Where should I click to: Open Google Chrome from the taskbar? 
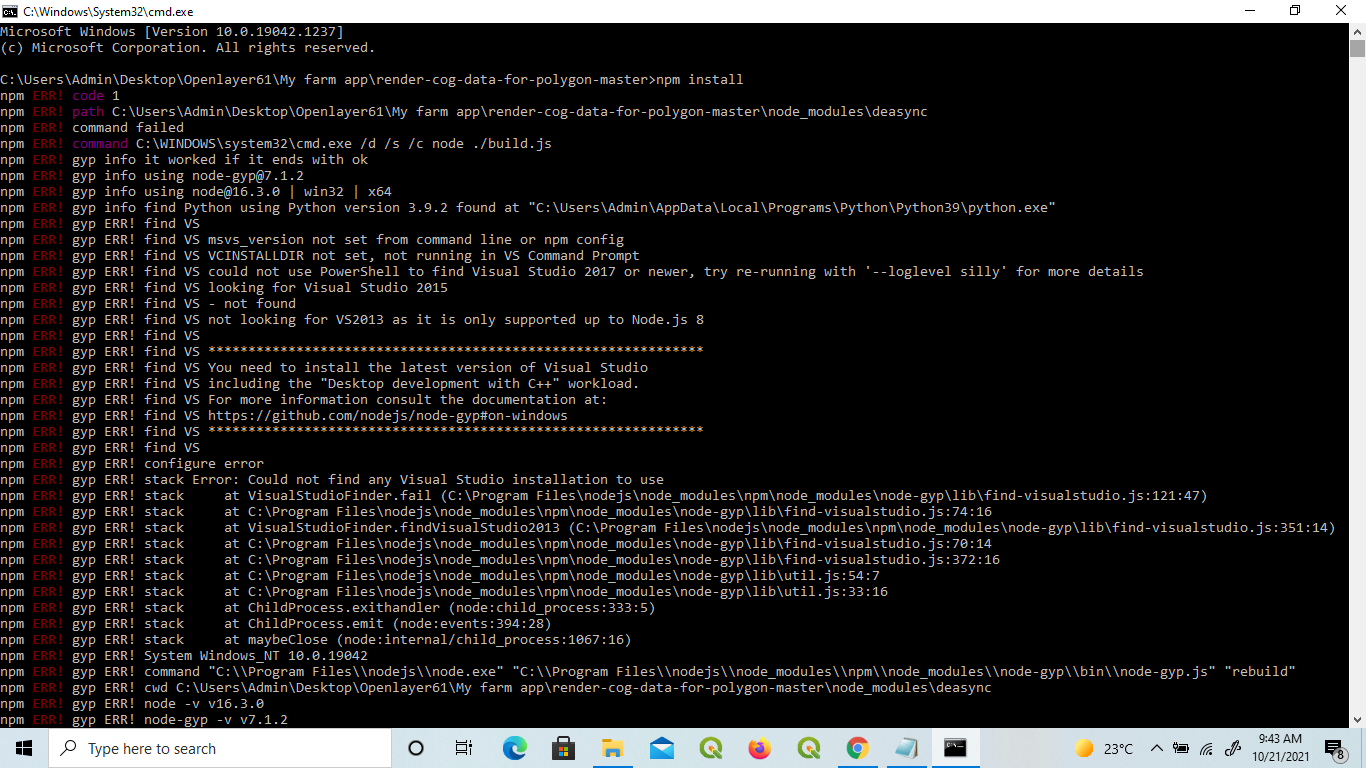[x=857, y=748]
